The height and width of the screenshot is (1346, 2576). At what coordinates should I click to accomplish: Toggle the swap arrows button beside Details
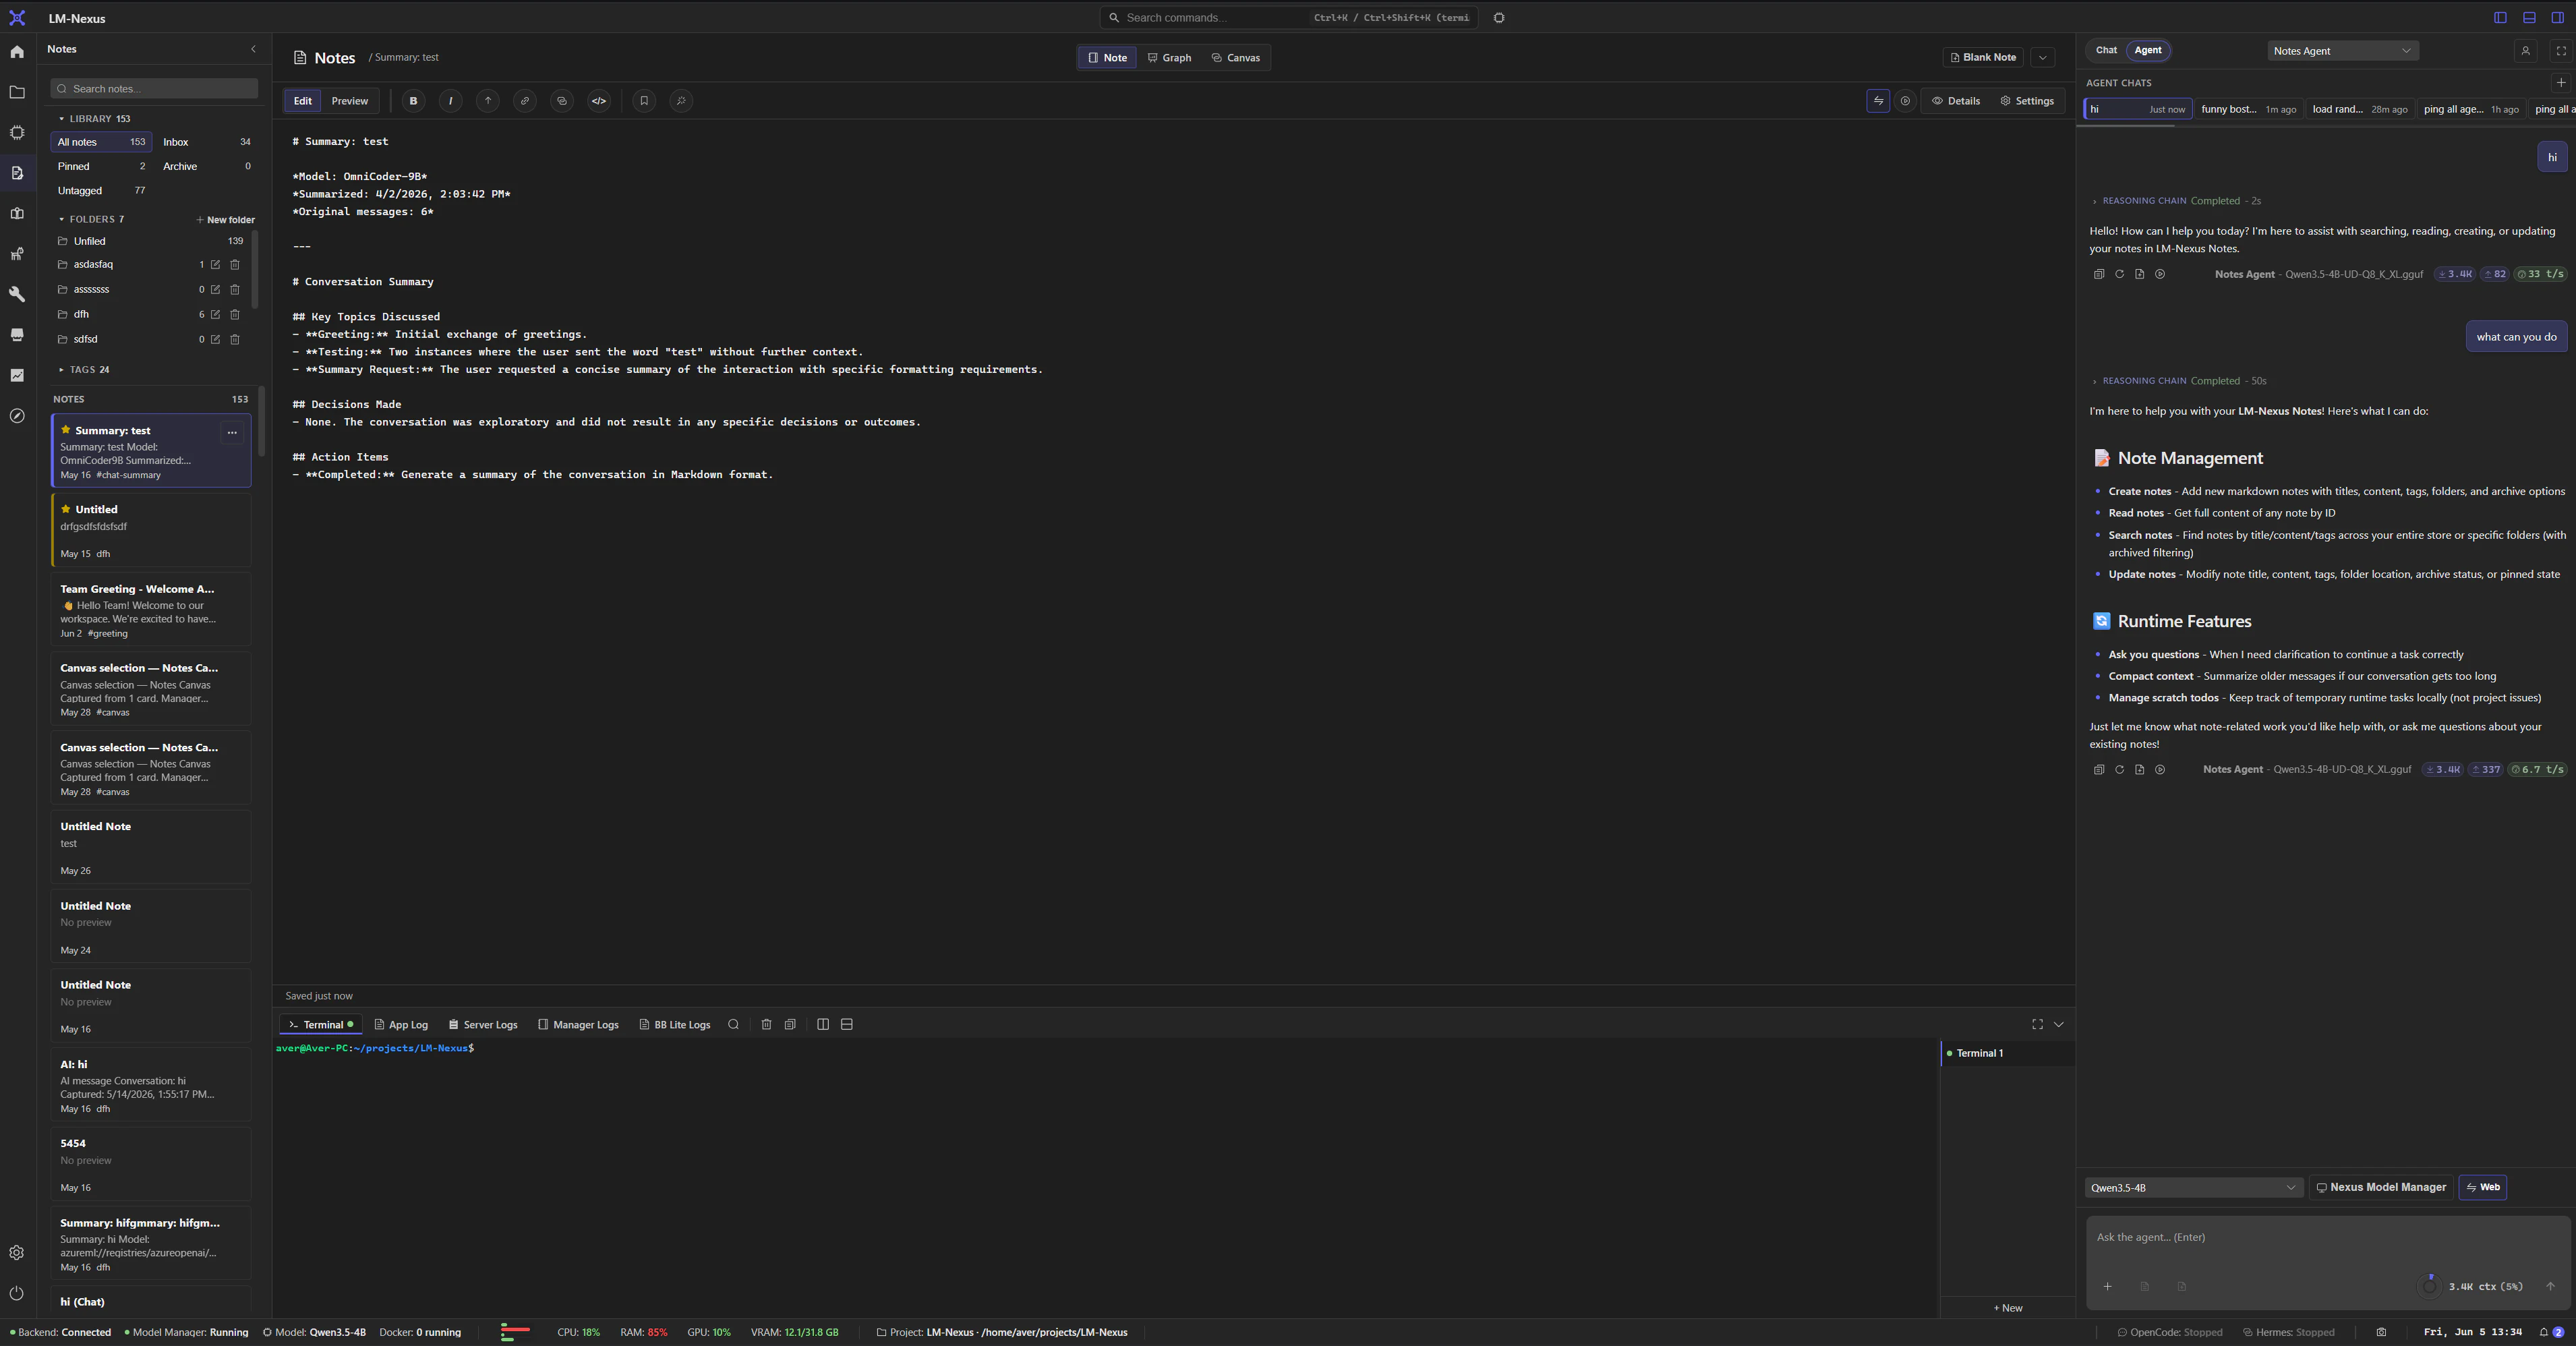[1878, 101]
